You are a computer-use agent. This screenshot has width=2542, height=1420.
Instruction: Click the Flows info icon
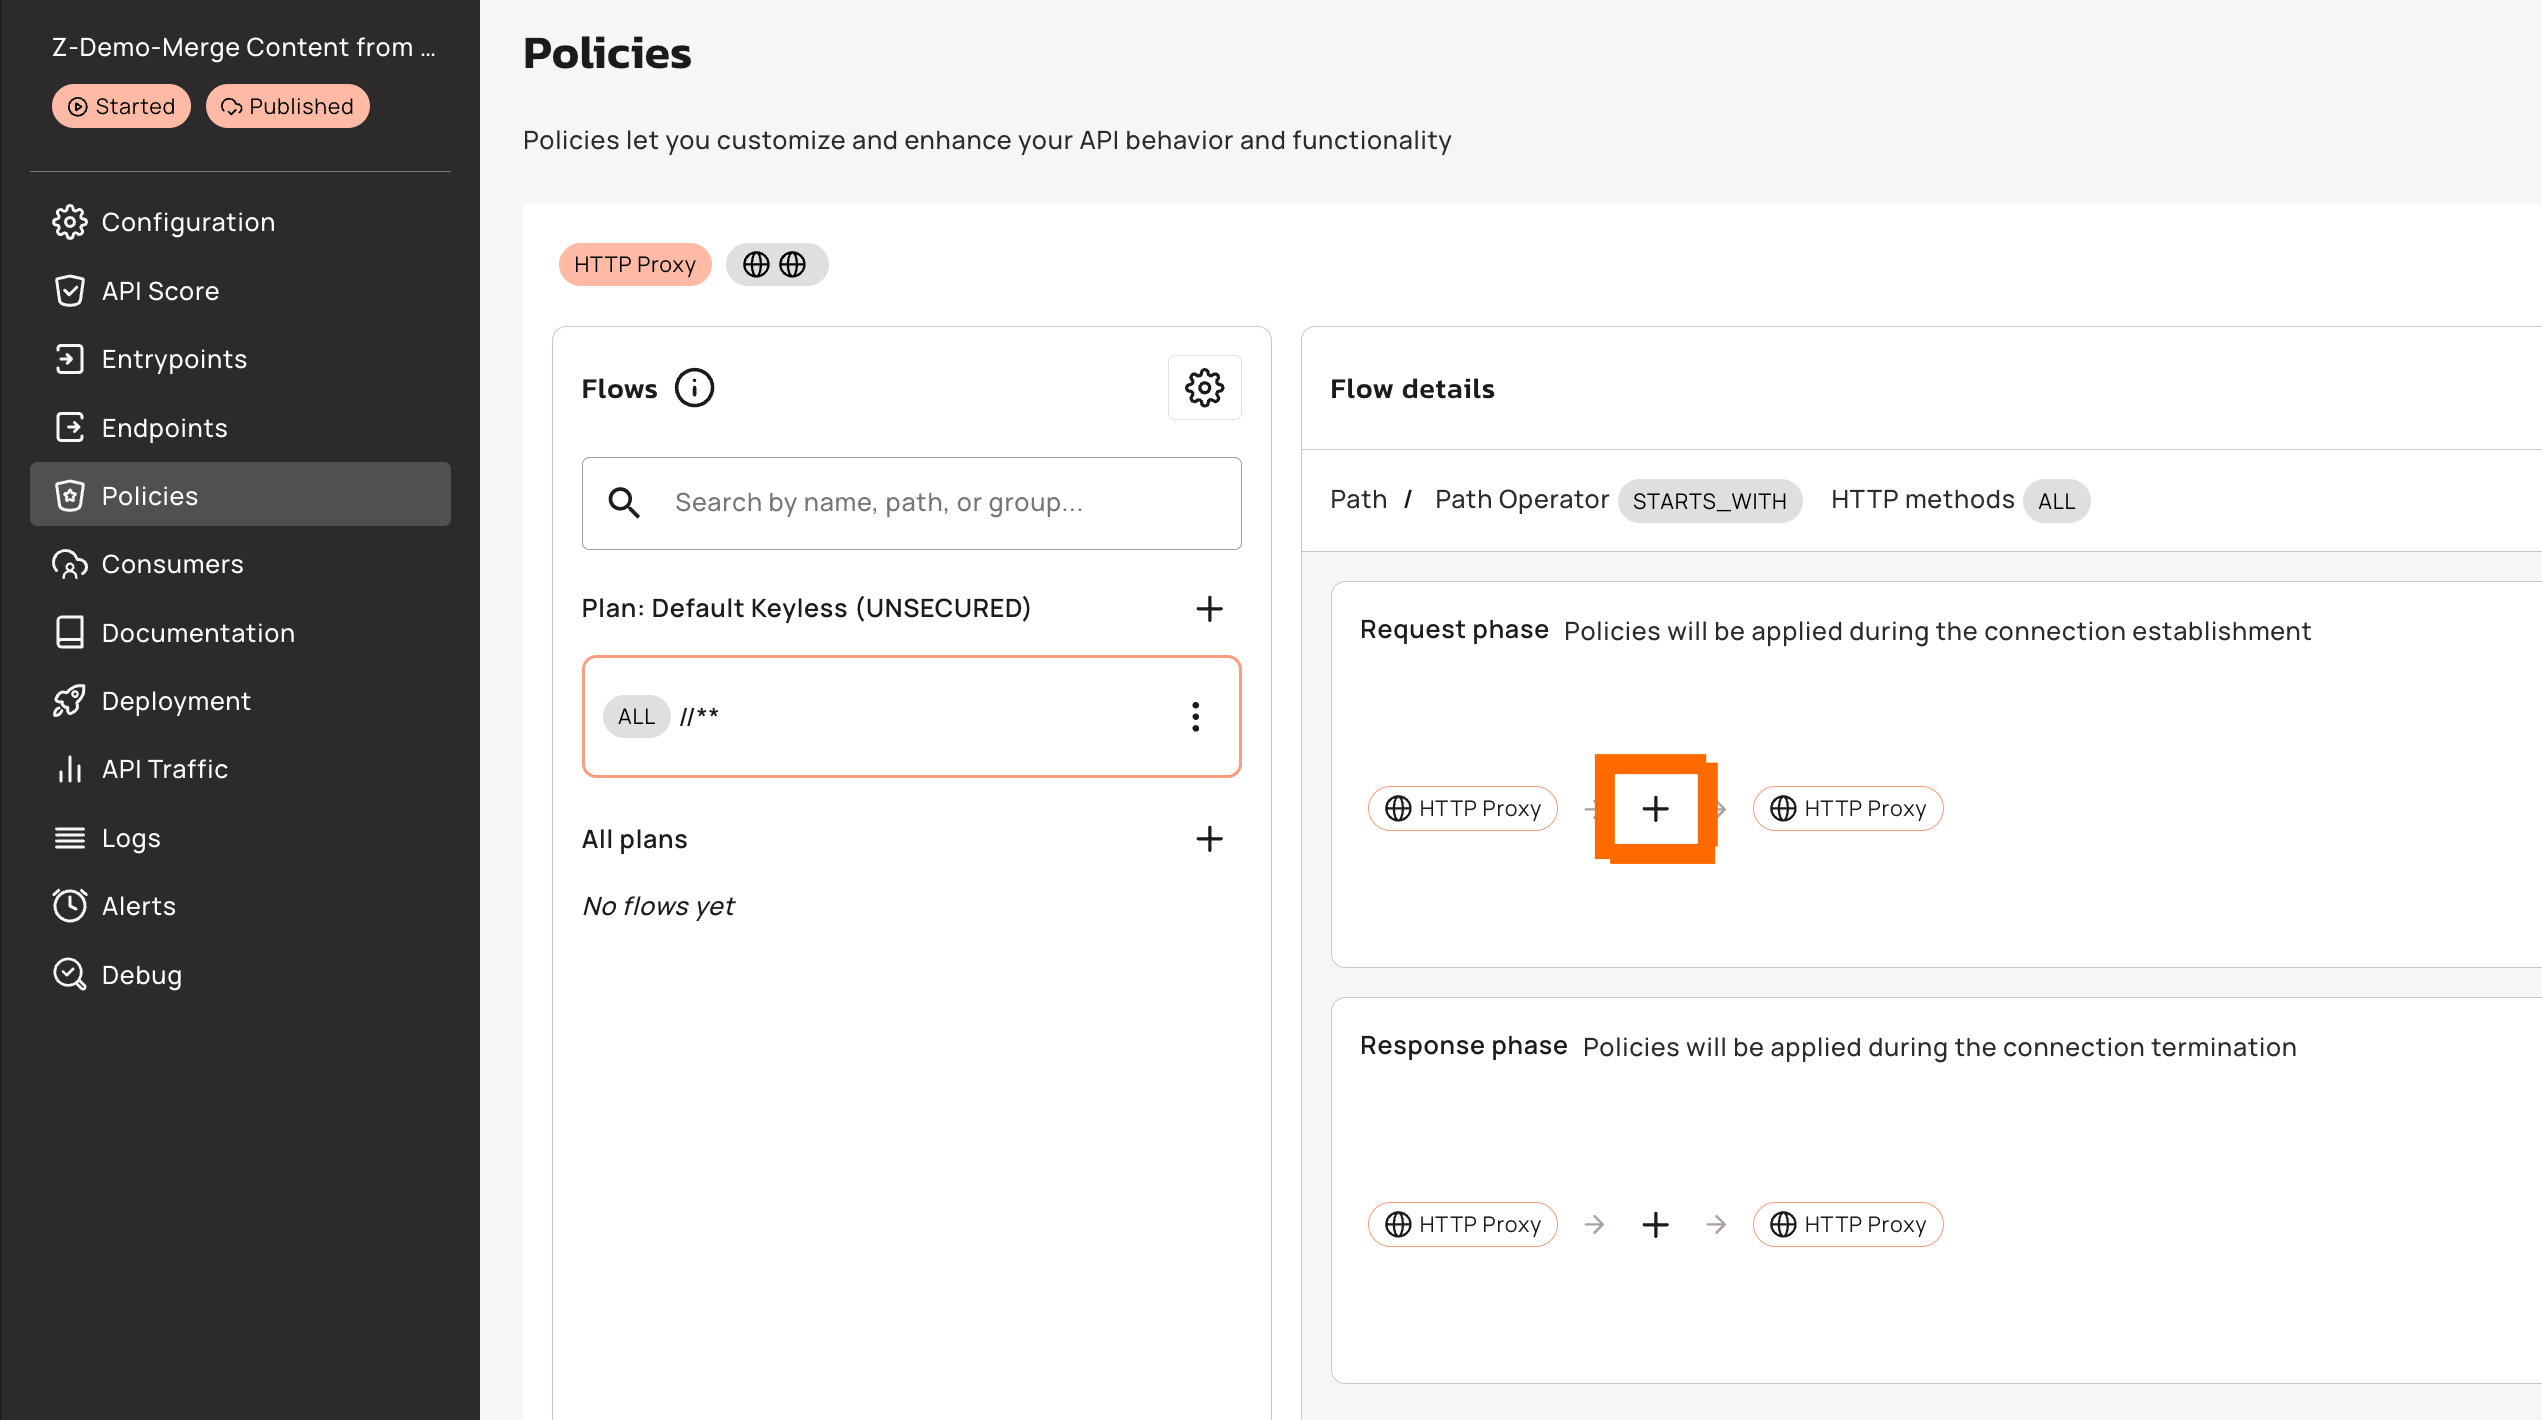694,388
